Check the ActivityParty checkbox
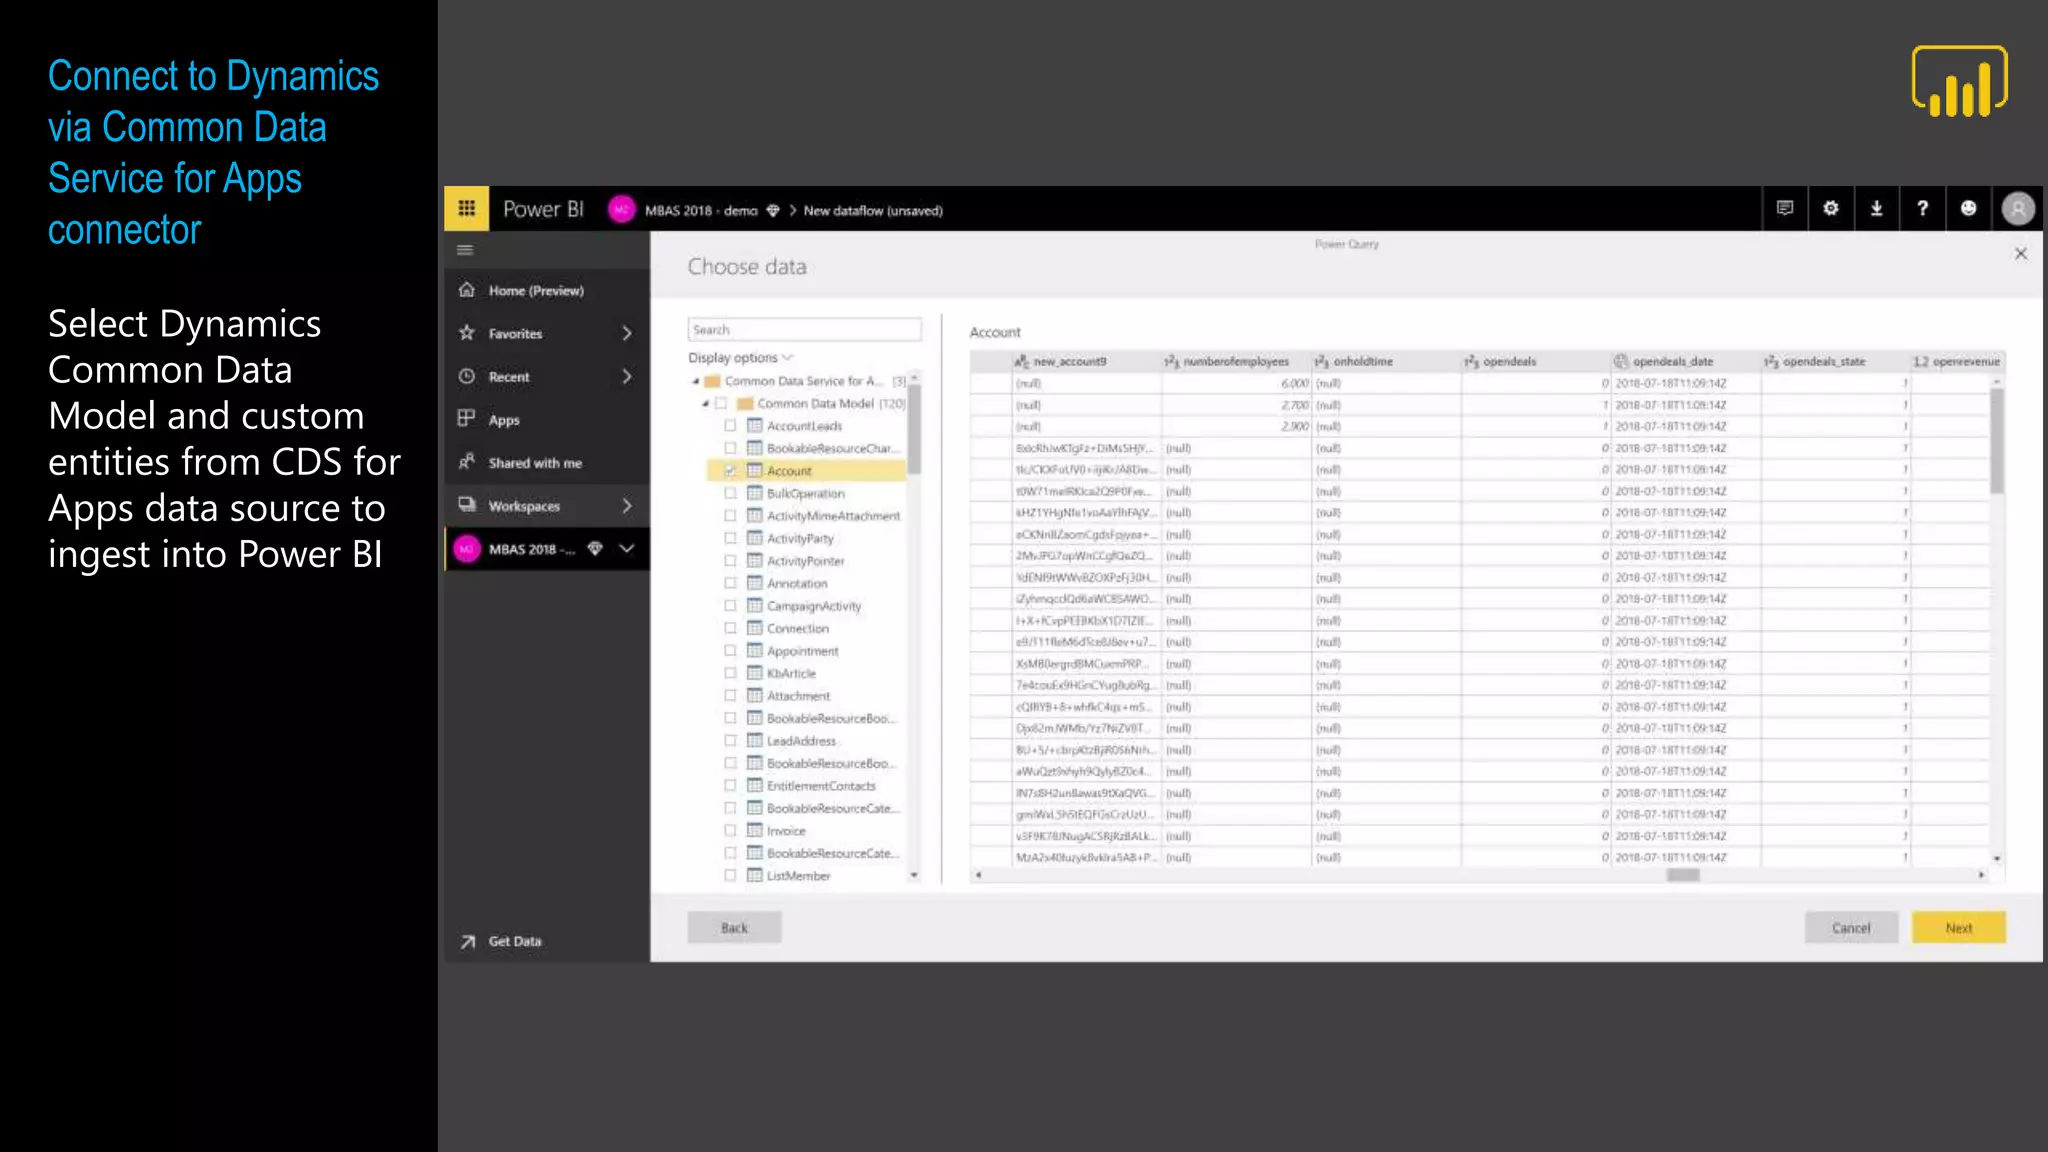The height and width of the screenshot is (1152, 2048). click(730, 538)
